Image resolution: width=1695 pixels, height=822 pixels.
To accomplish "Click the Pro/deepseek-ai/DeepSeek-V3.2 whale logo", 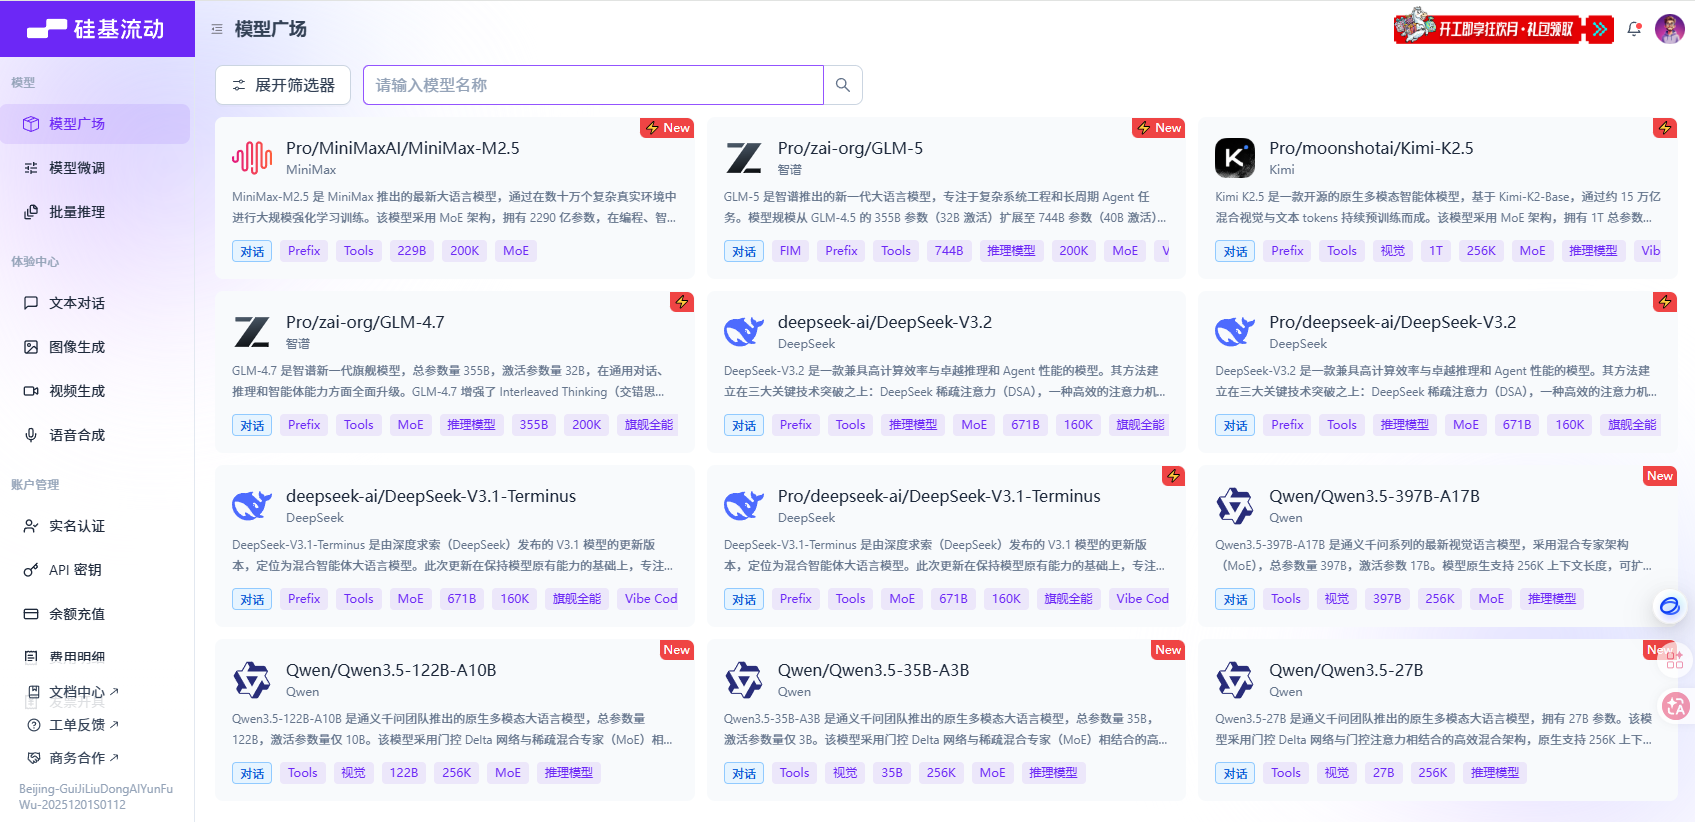I will tap(1235, 332).
